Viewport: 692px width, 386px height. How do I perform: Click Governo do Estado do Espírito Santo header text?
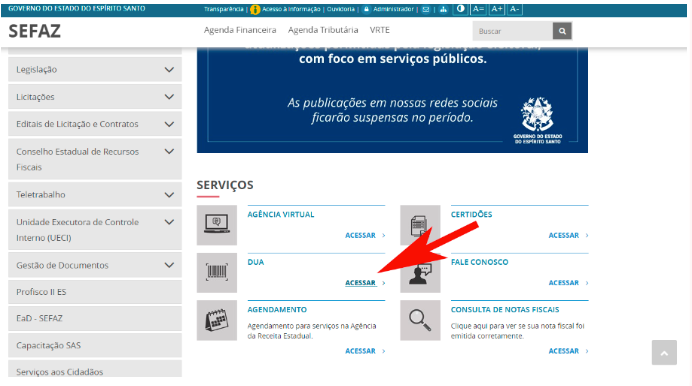[77, 9]
